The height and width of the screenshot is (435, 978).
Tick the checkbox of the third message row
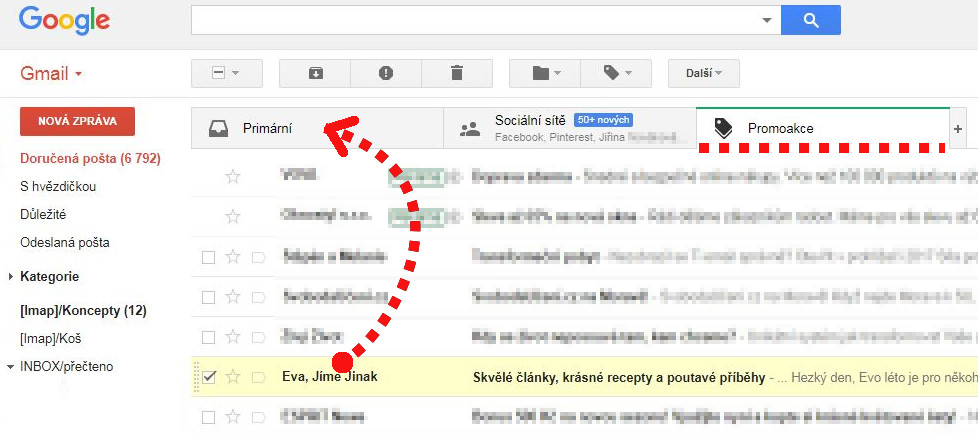tap(209, 257)
